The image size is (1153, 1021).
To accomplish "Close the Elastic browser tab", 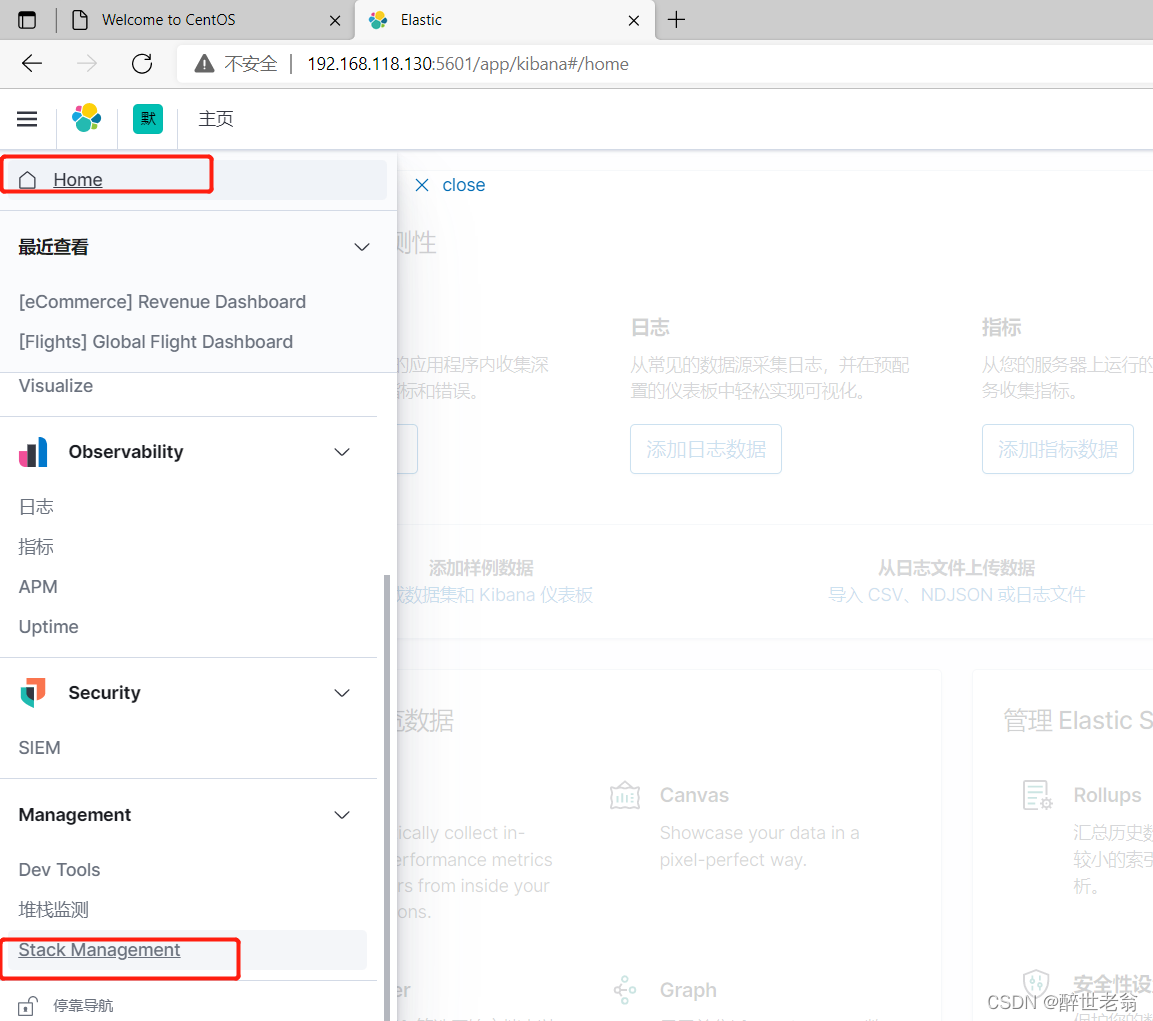I will tap(634, 21).
